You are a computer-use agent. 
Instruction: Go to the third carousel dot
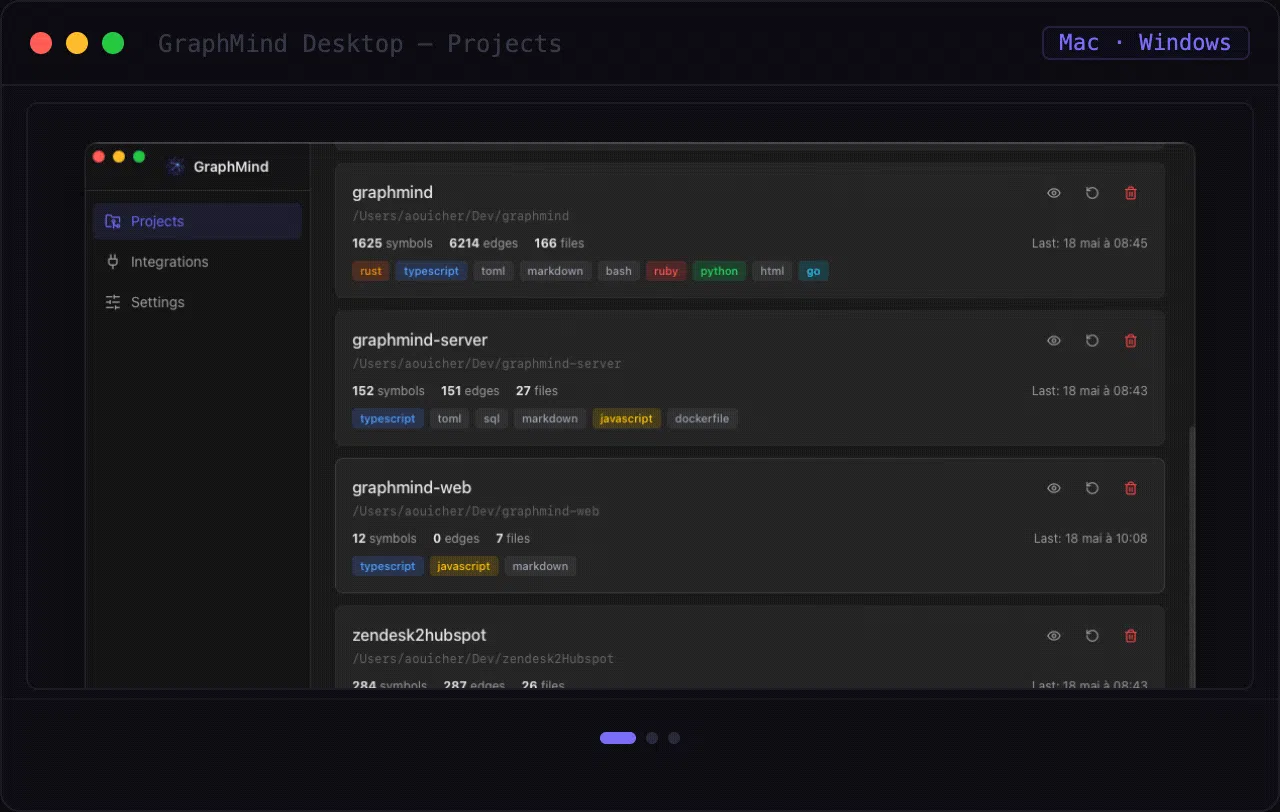tap(674, 738)
